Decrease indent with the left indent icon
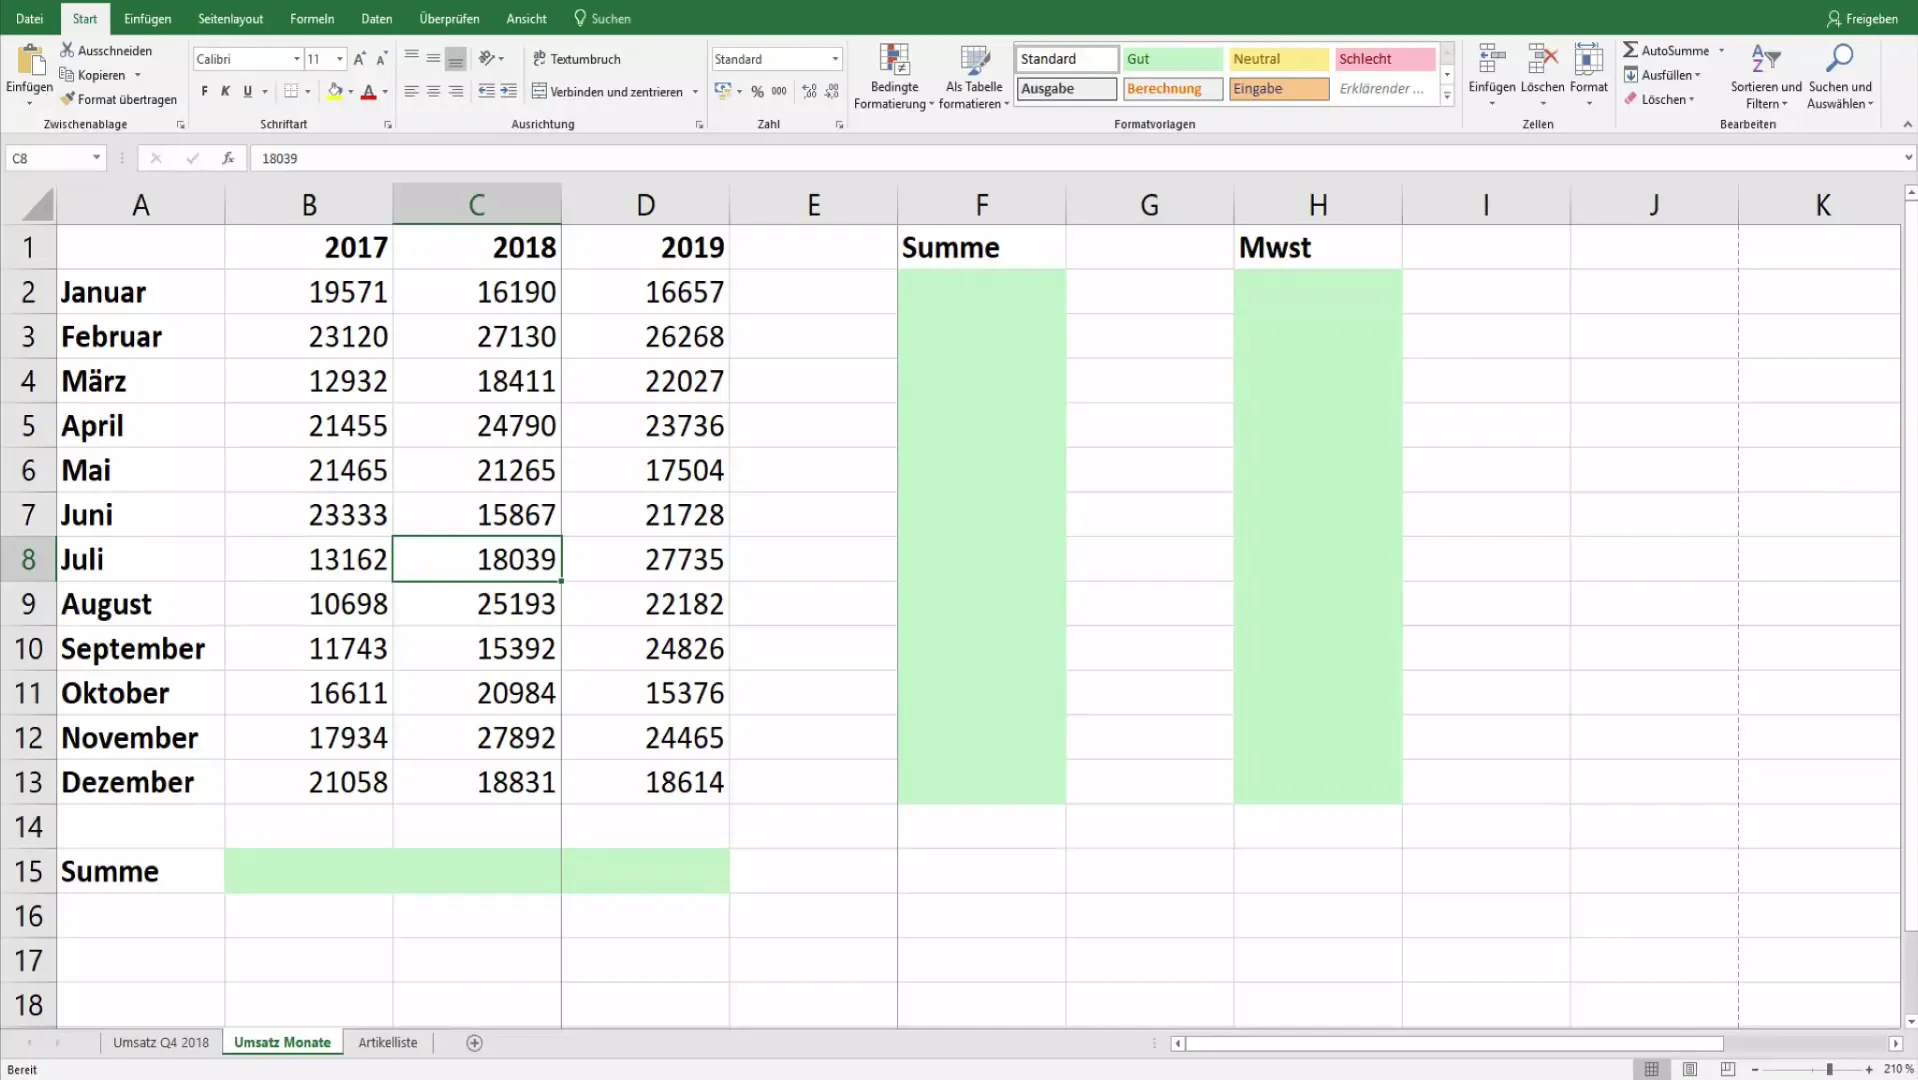The width and height of the screenshot is (1918, 1080). point(486,91)
